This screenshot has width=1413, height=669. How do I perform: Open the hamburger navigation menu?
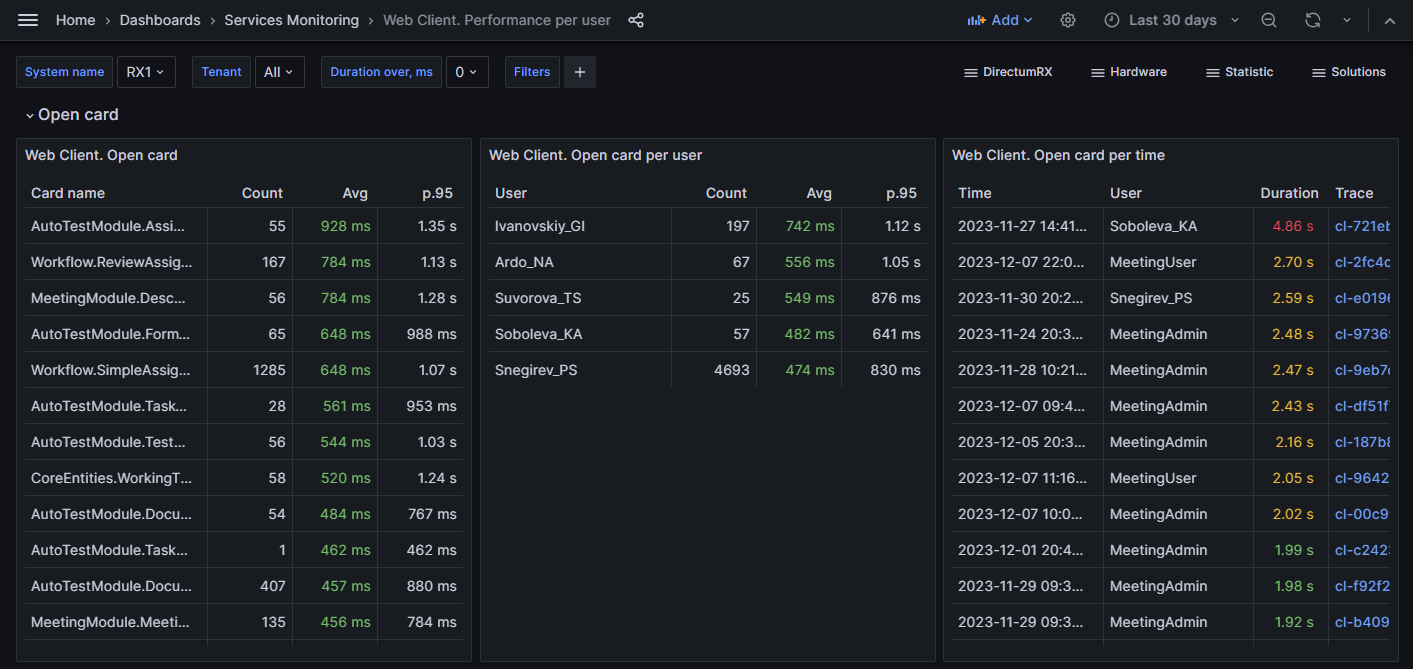tap(28, 20)
